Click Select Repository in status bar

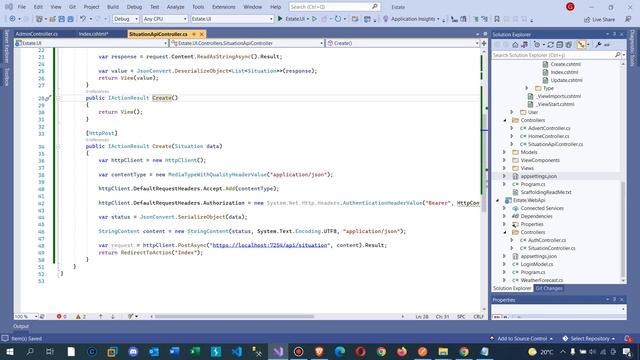[x=589, y=338]
